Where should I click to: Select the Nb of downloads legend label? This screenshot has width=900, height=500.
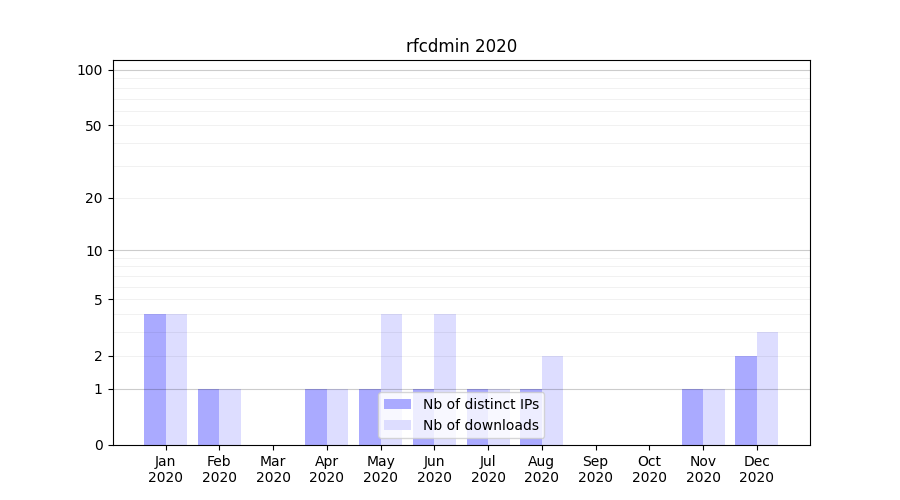(480, 425)
